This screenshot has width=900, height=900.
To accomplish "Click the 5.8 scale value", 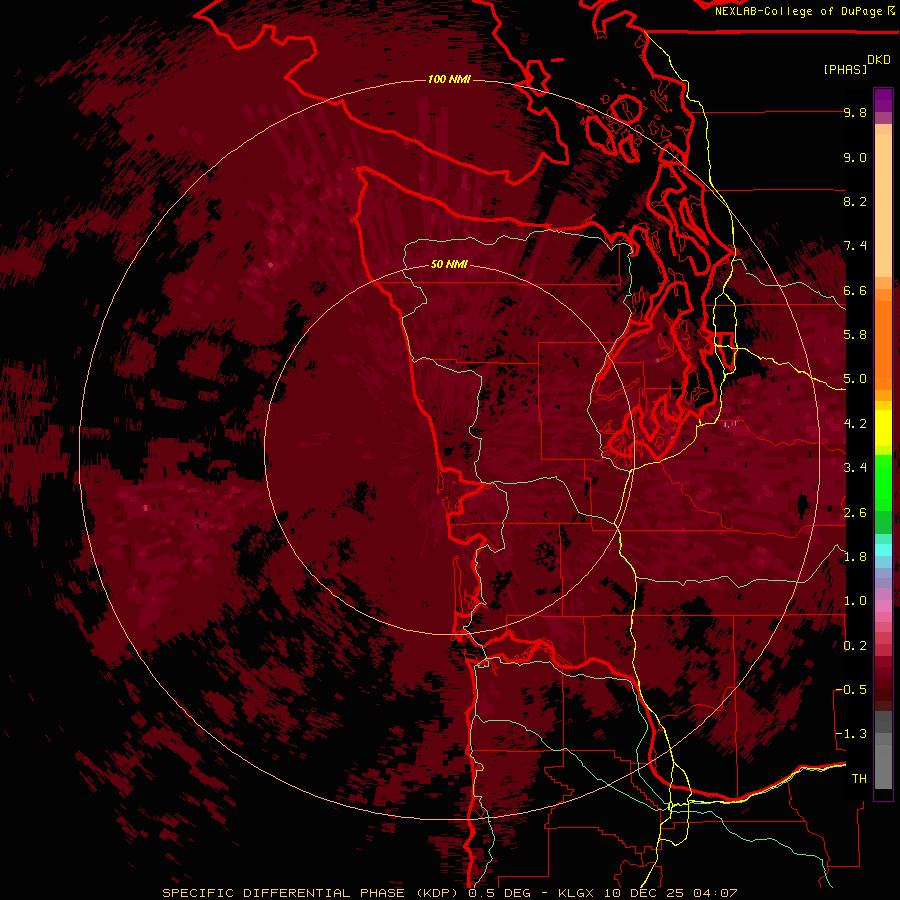I will click(855, 335).
